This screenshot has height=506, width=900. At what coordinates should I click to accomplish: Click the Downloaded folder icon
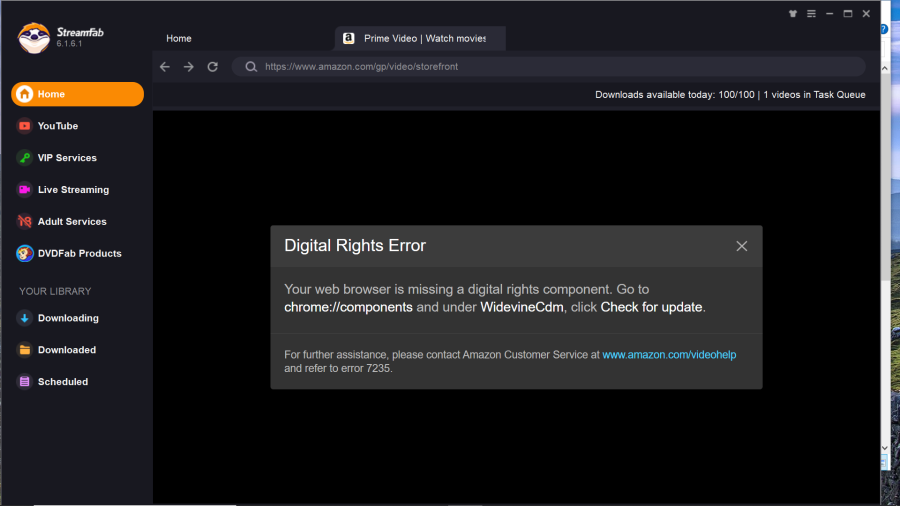coord(24,350)
